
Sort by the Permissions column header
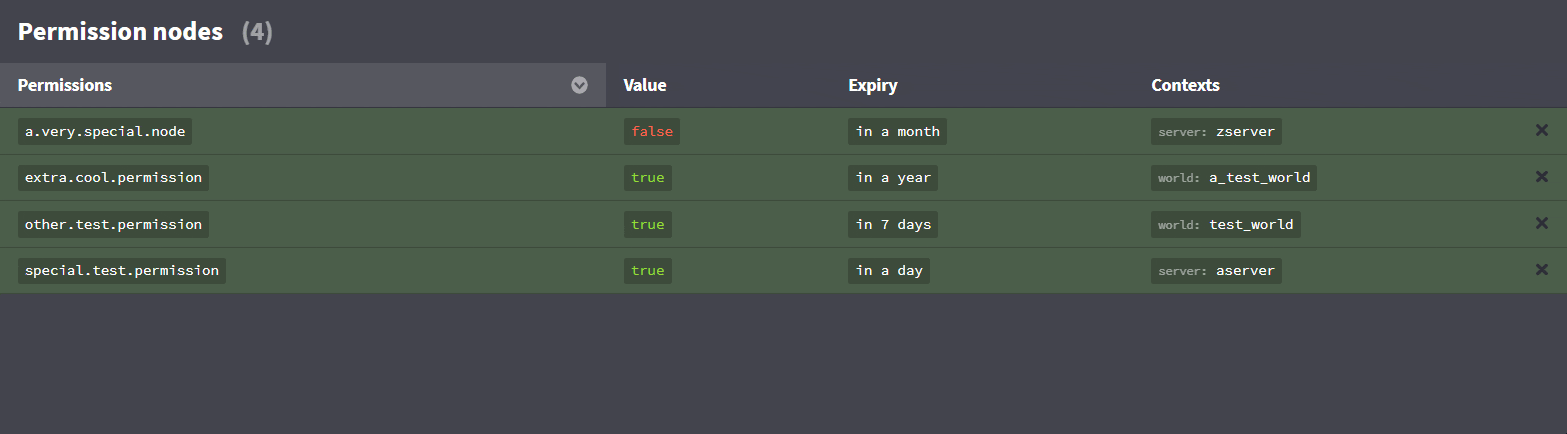click(65, 85)
